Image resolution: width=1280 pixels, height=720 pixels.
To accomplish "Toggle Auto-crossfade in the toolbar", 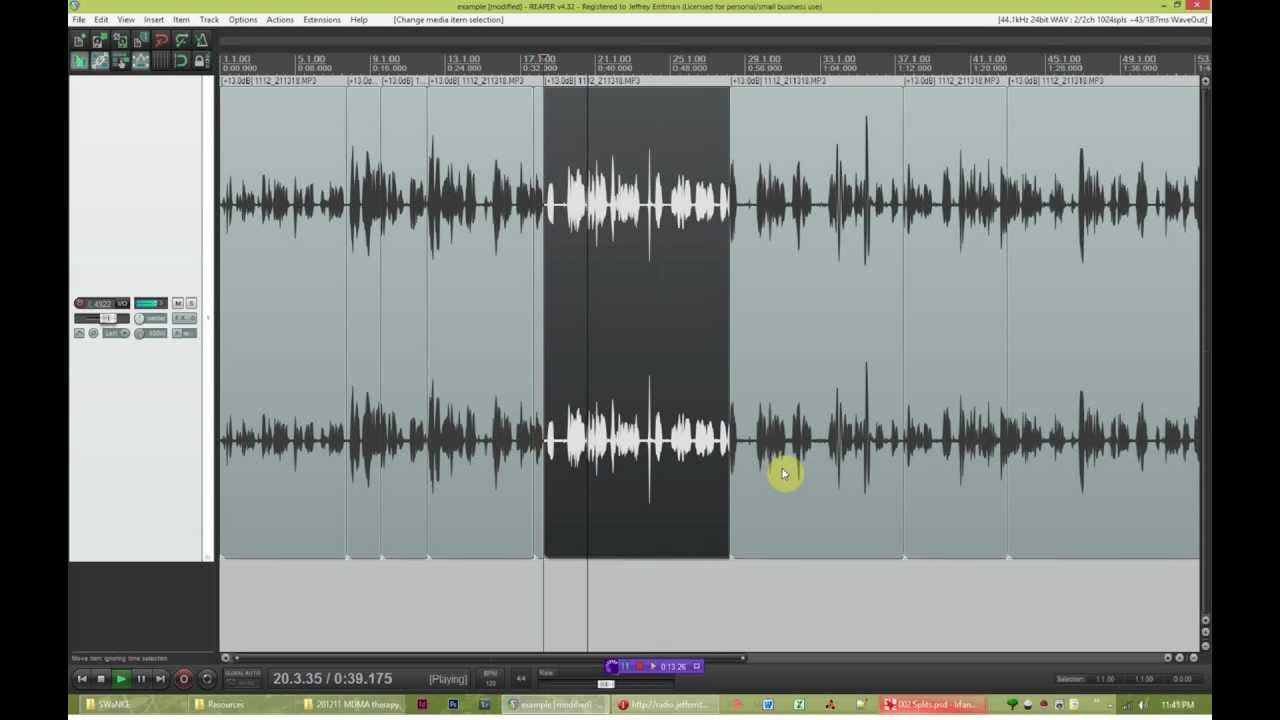I will point(79,61).
